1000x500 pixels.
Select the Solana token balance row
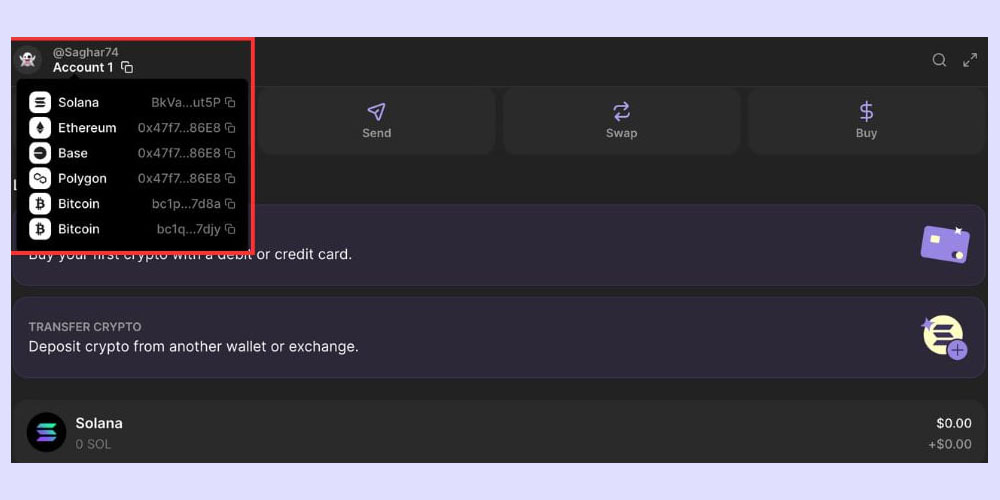click(498, 432)
